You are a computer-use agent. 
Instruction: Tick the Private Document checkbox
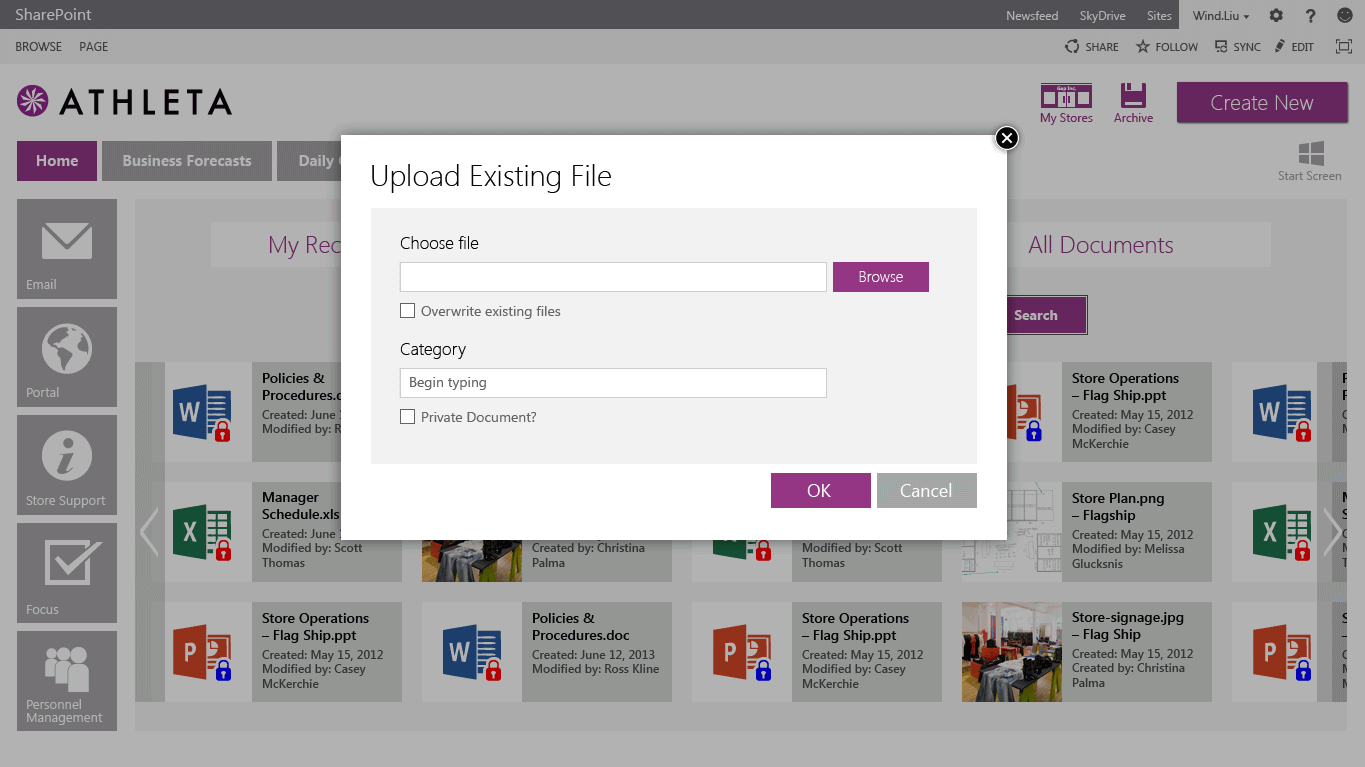tap(407, 417)
